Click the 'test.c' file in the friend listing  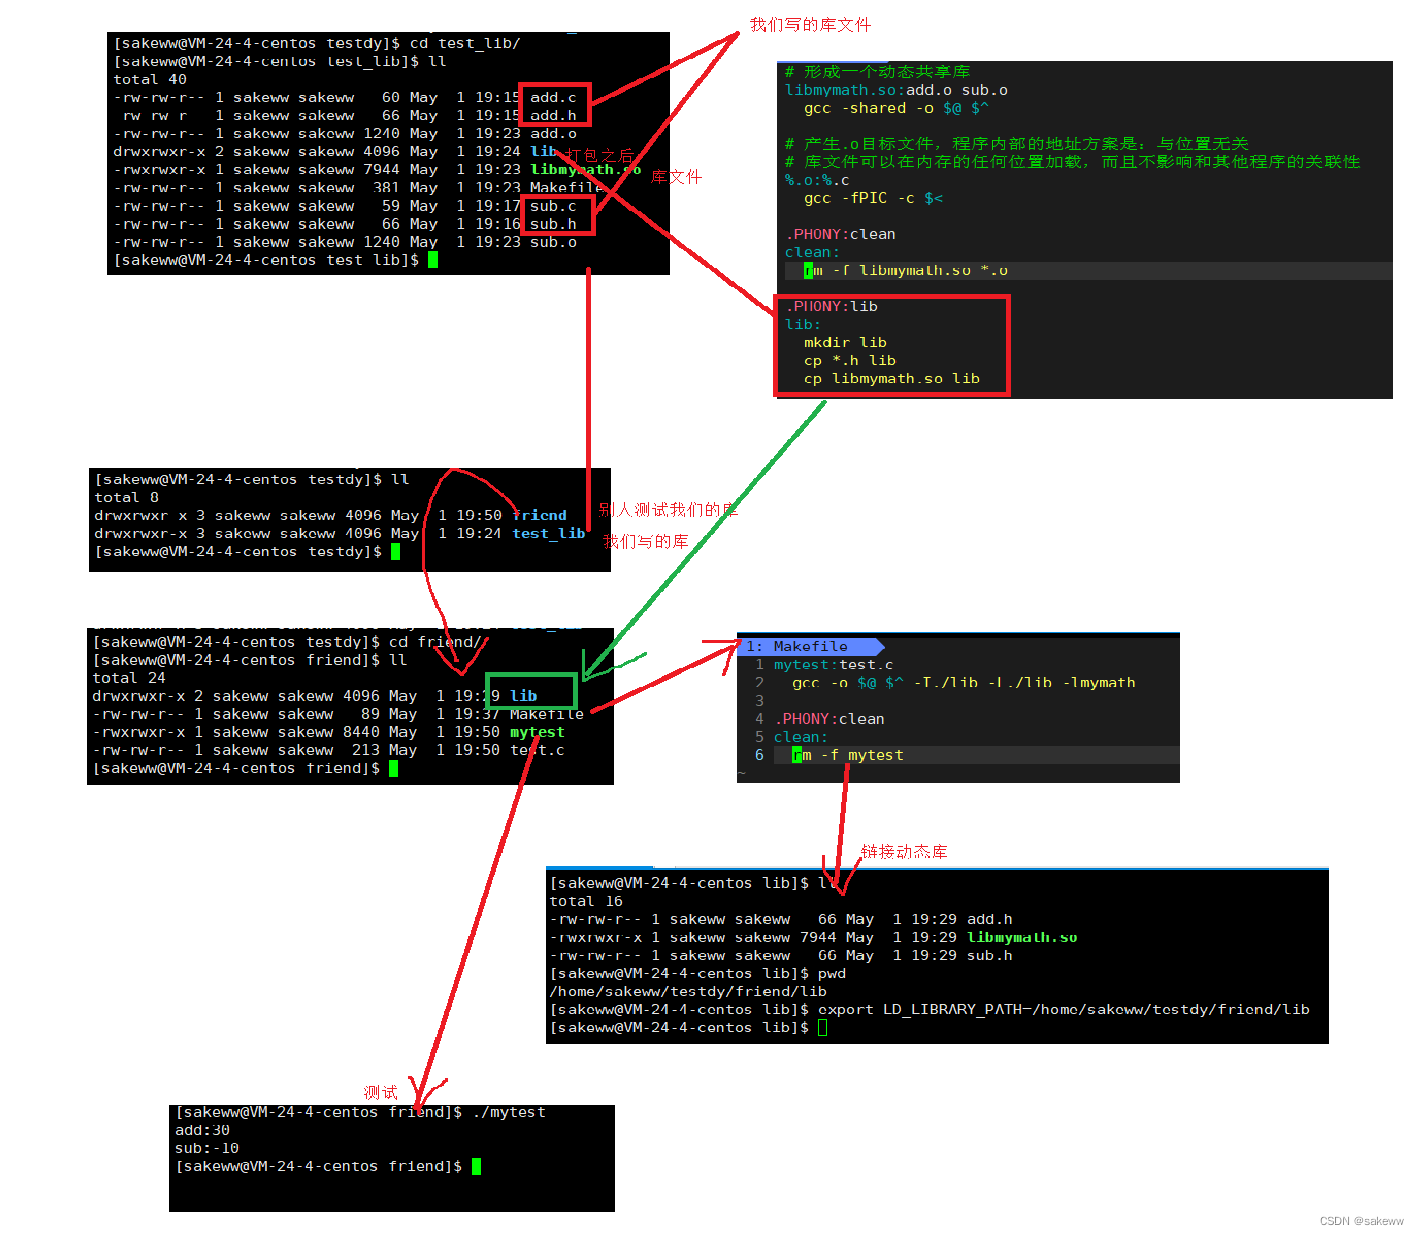[x=537, y=750]
